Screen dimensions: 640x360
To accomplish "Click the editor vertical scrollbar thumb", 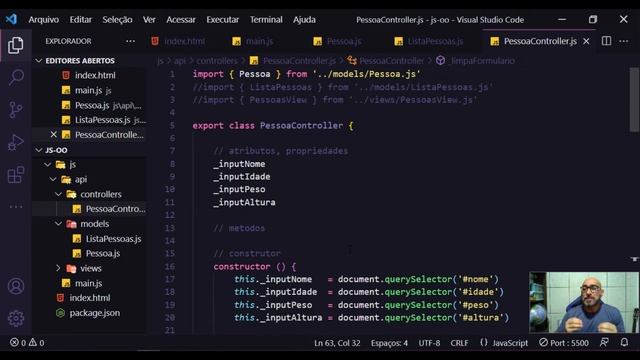I will [x=634, y=100].
